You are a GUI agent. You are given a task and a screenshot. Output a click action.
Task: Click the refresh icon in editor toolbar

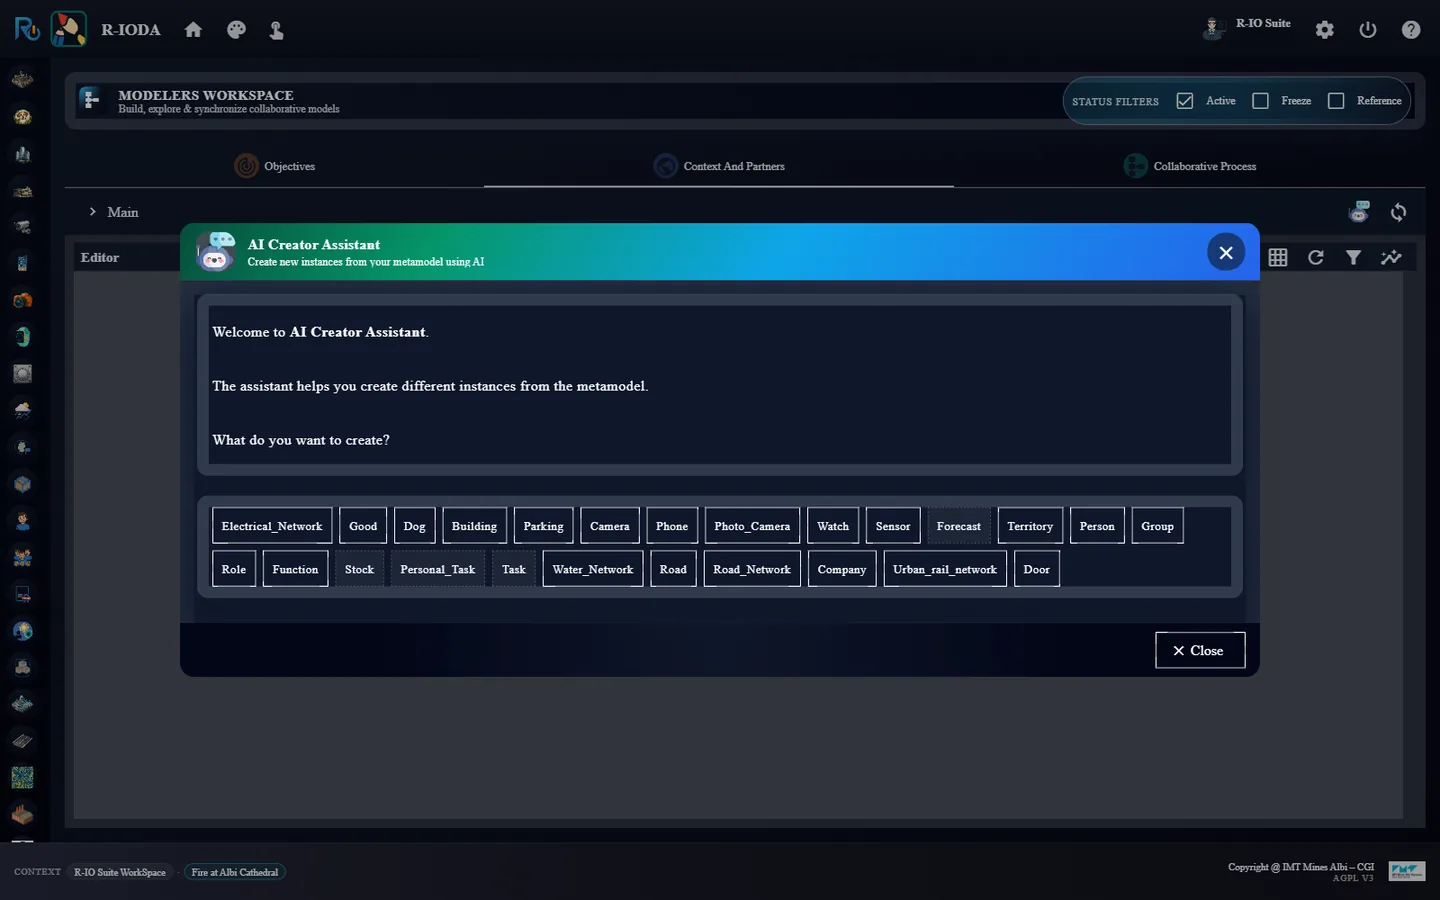click(x=1316, y=257)
